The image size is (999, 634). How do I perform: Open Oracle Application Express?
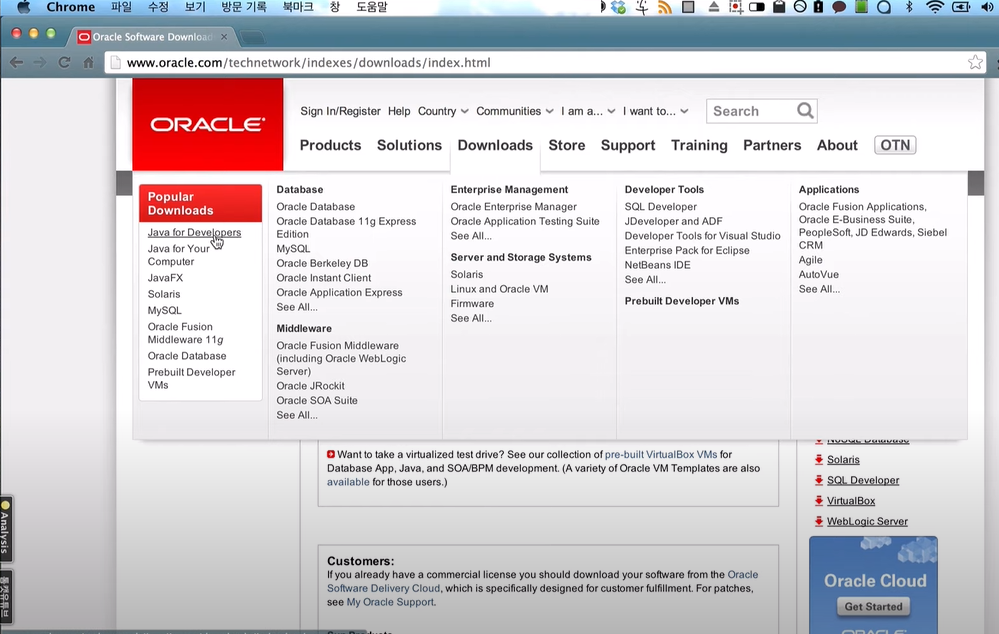coord(339,292)
